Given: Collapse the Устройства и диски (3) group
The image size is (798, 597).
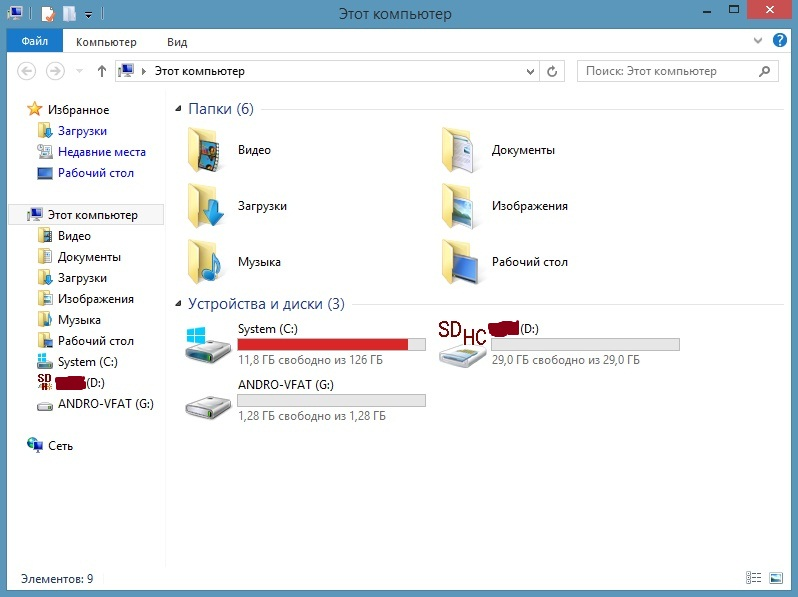Looking at the screenshot, I should [179, 304].
